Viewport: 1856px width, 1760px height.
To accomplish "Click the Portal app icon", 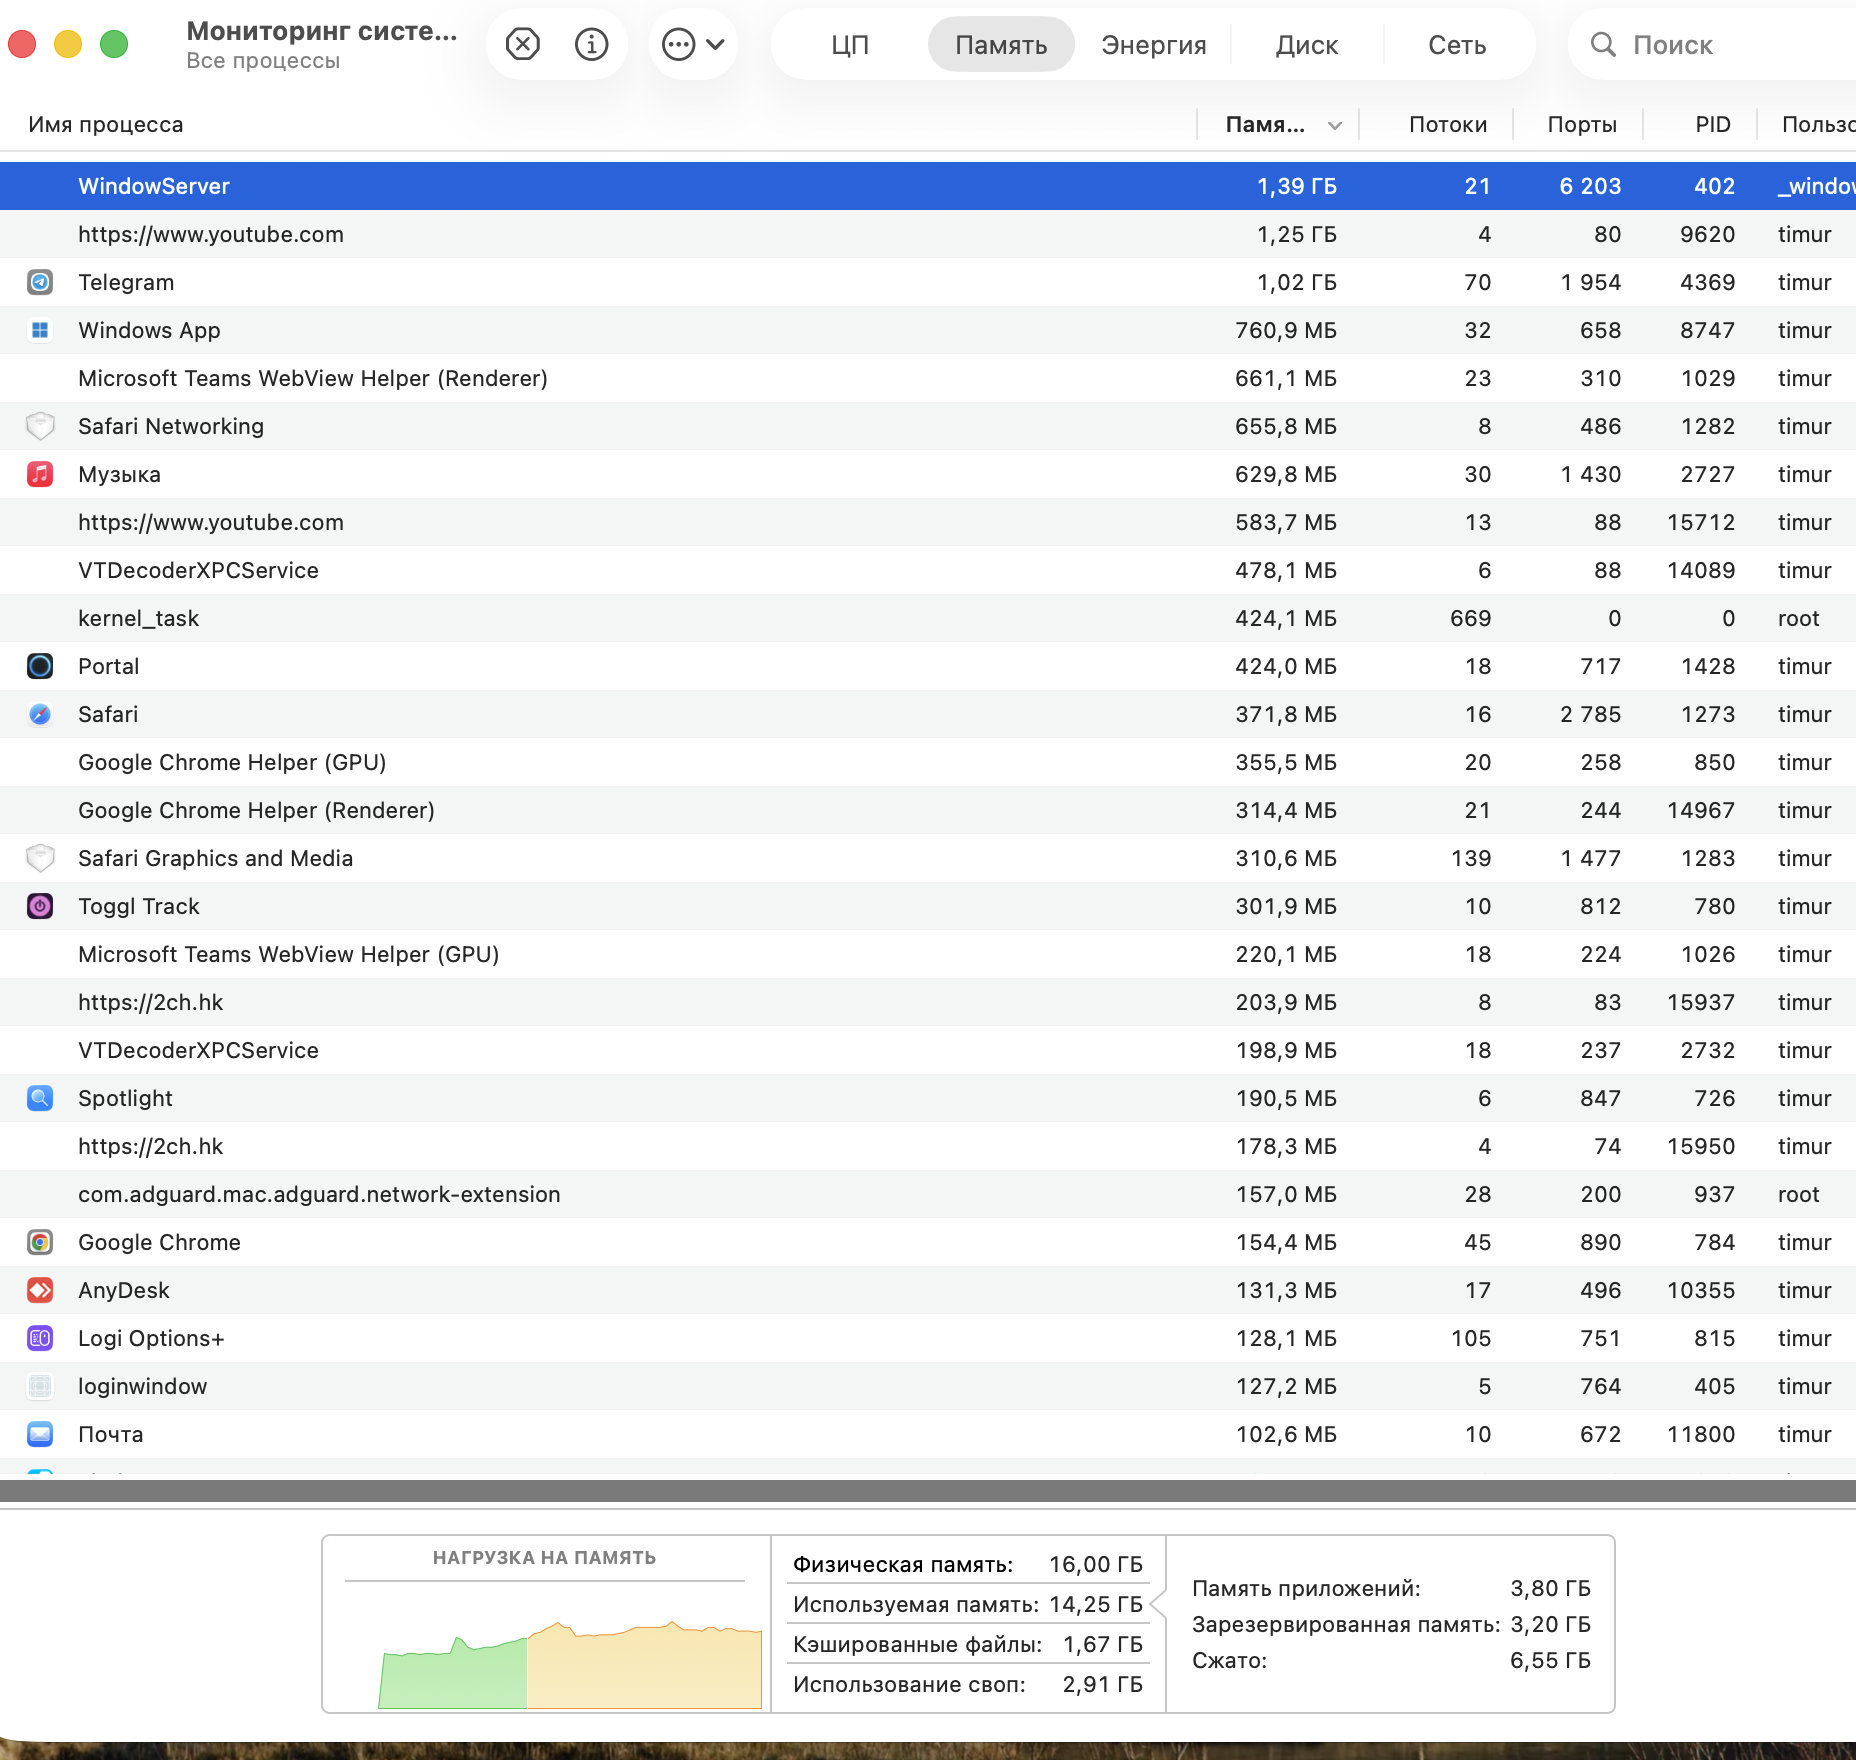I will 40,666.
